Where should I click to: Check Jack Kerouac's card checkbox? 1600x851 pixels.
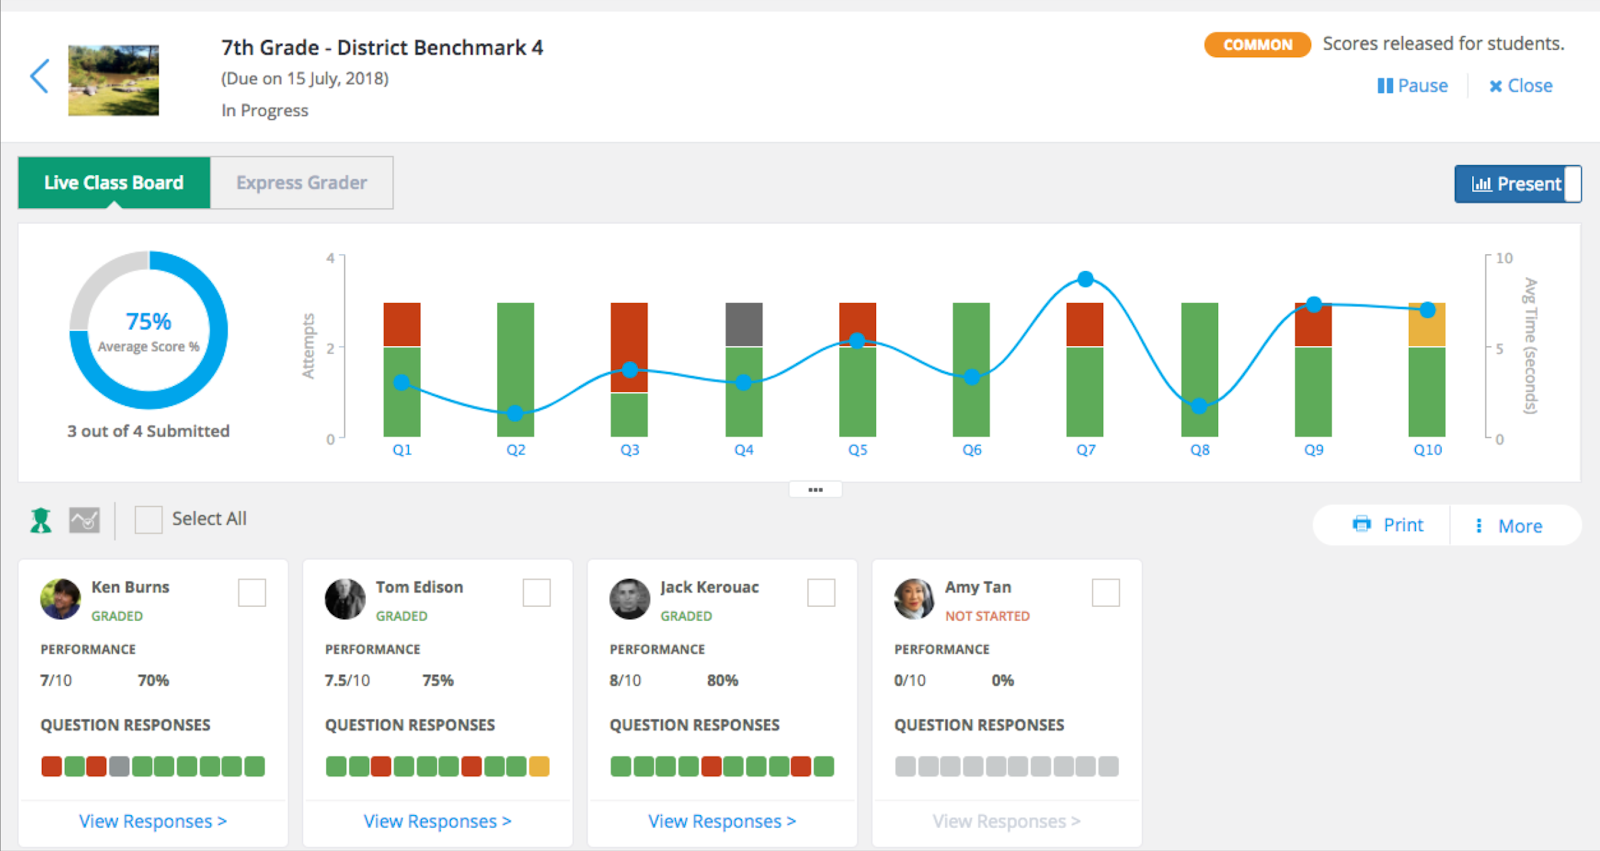821,593
